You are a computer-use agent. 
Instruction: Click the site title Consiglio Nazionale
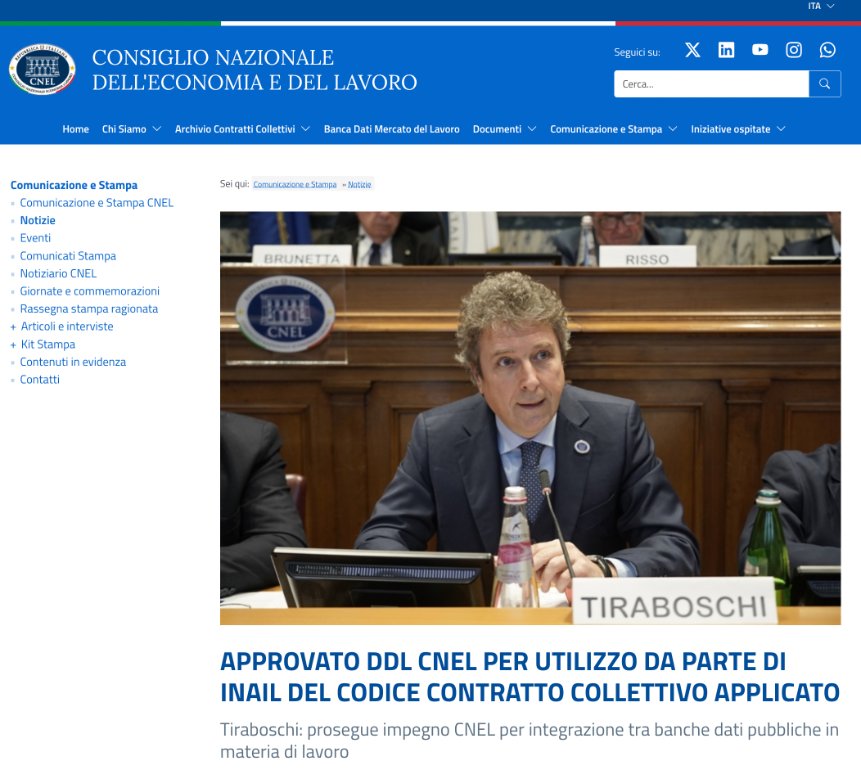coord(254,70)
